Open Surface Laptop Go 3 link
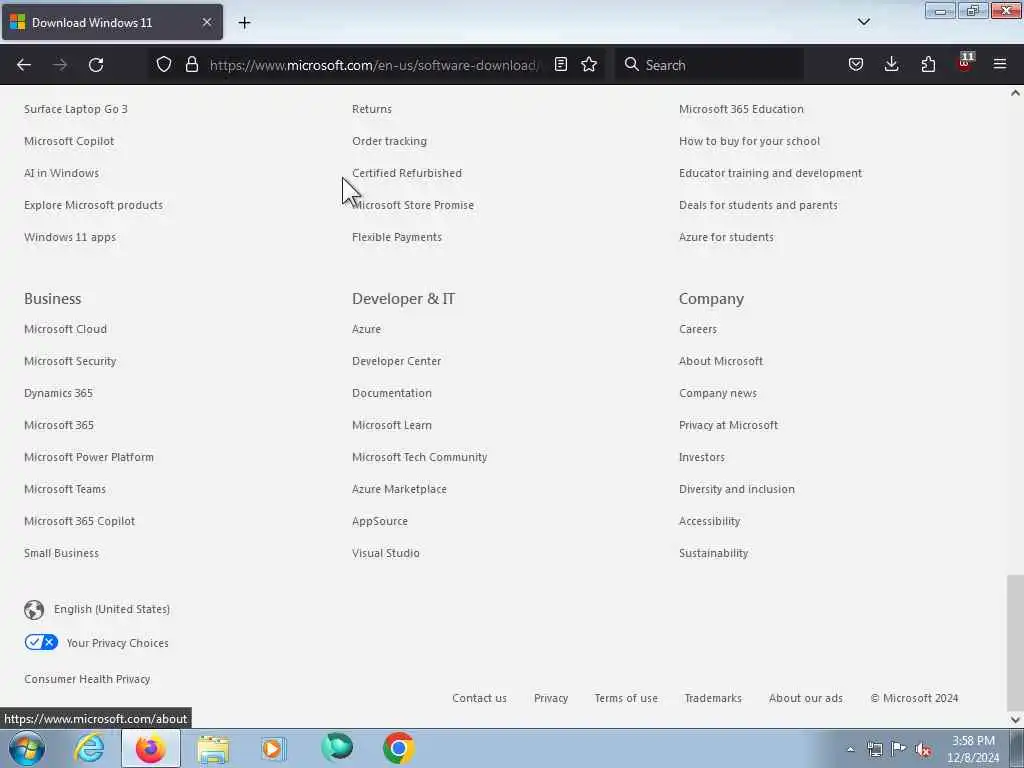The image size is (1024, 768). 76,109
